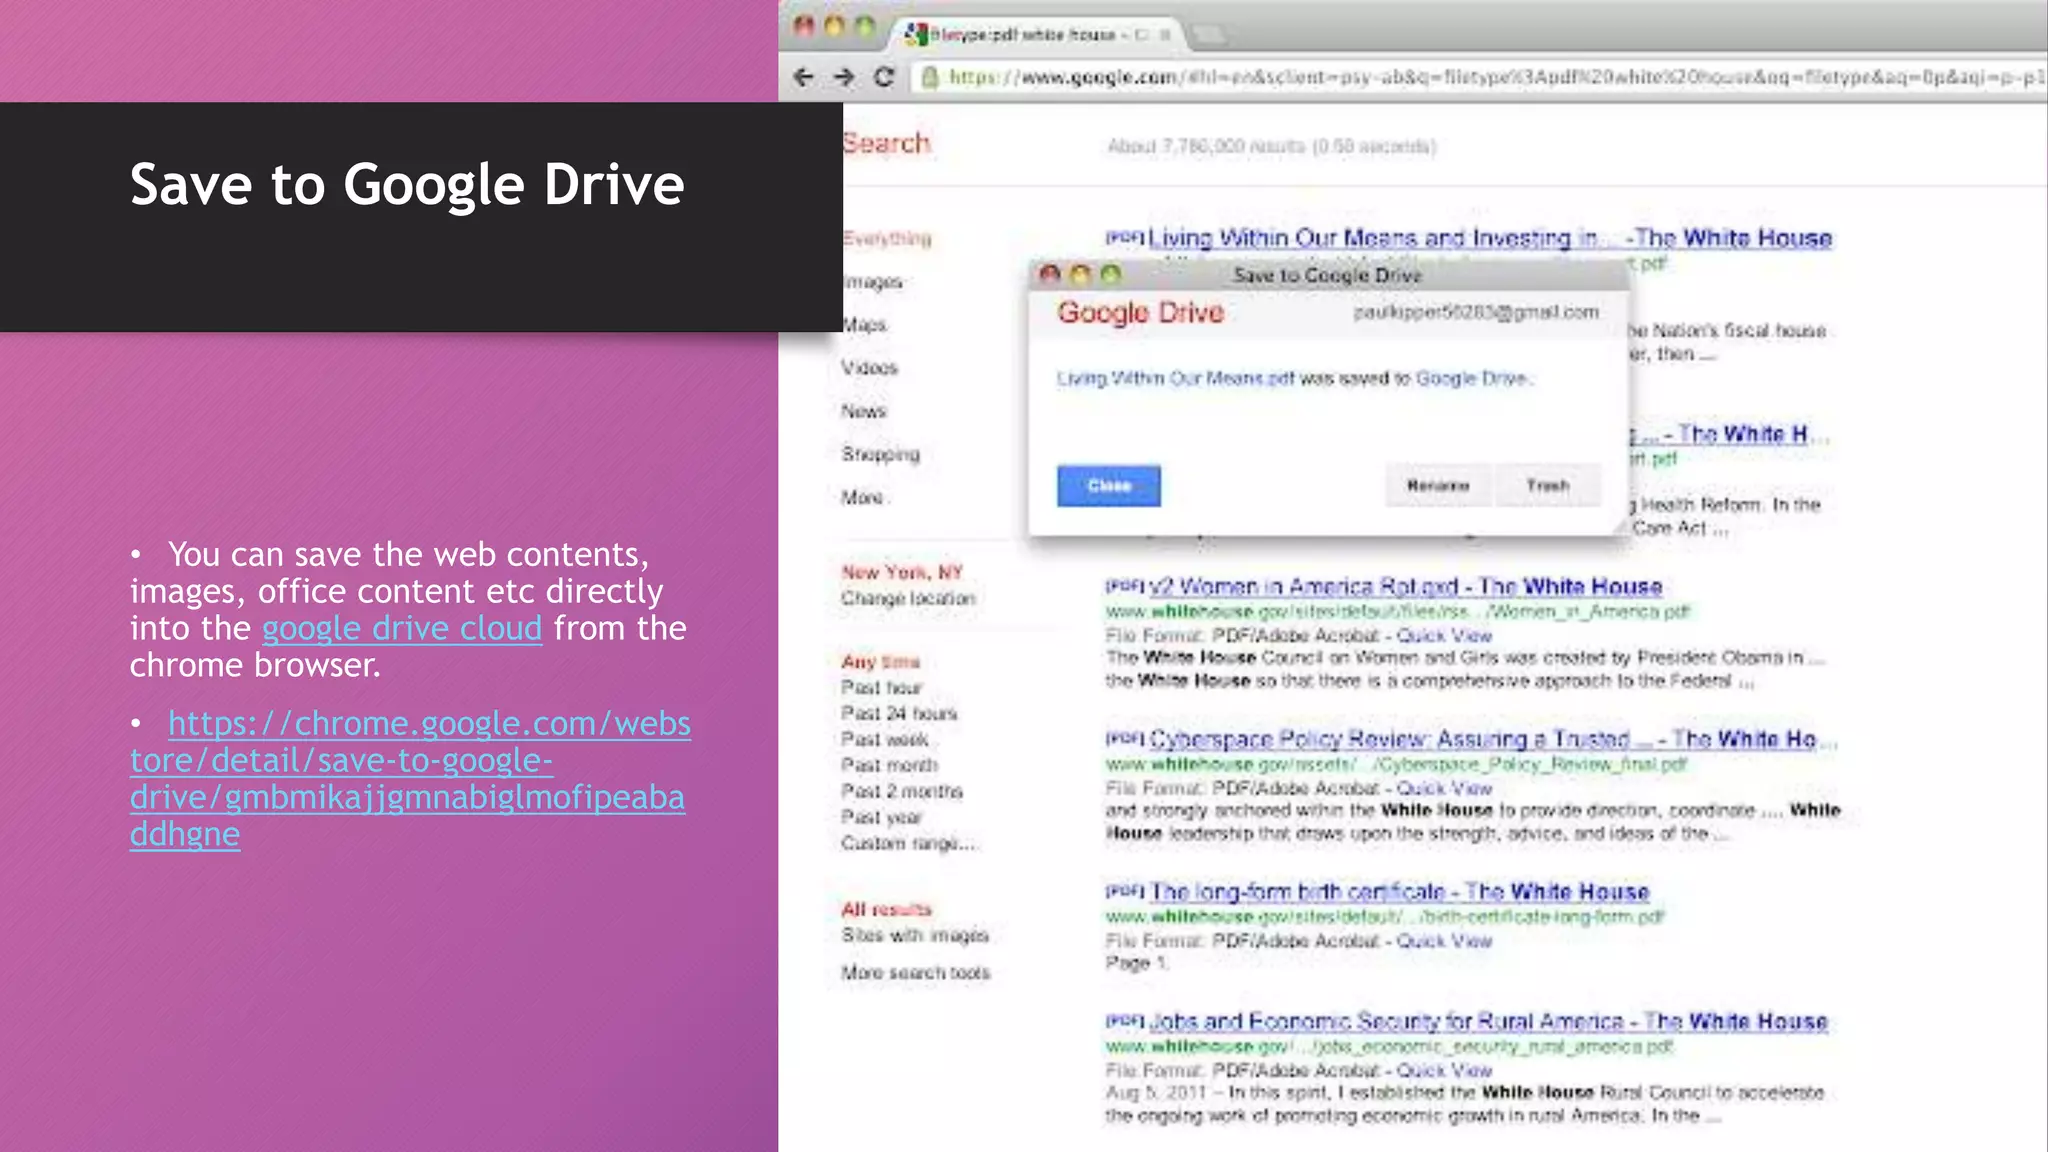Filter results by Past 2 months
This screenshot has height=1152, width=2048.
[901, 792]
